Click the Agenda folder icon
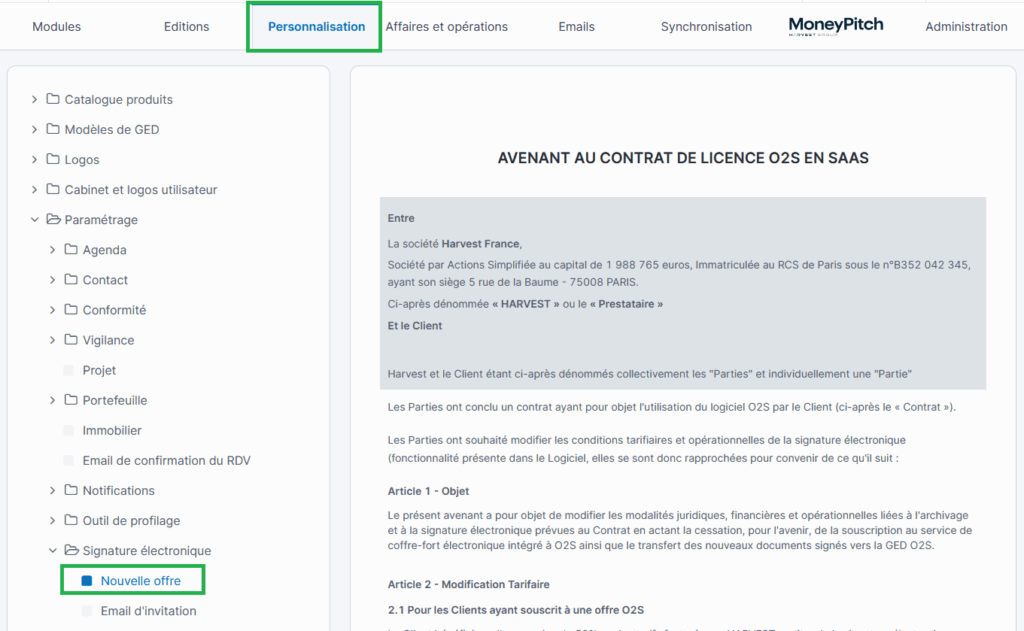Viewport: 1024px width, 631px height. tap(71, 249)
